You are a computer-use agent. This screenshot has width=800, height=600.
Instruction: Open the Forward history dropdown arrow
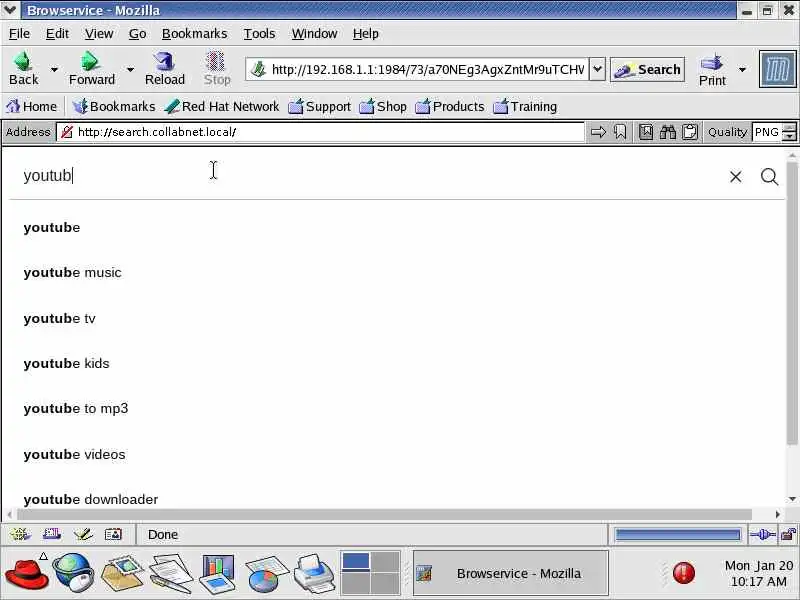coord(130,69)
